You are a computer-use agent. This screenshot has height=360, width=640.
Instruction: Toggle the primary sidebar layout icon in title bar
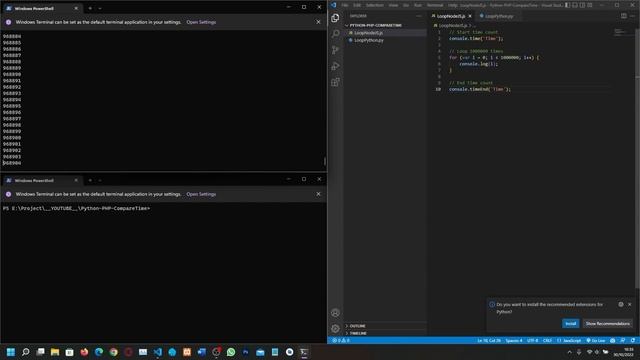click(567, 5)
